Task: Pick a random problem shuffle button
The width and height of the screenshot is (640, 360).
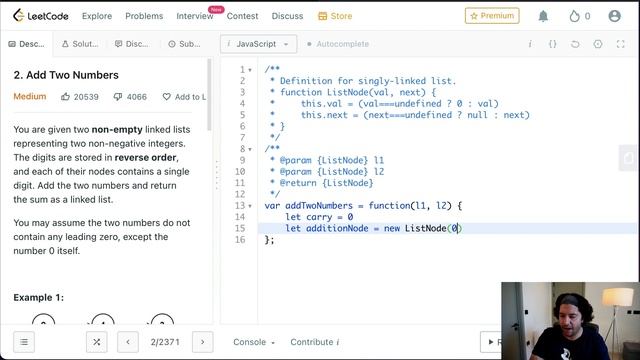Action: 97,342
